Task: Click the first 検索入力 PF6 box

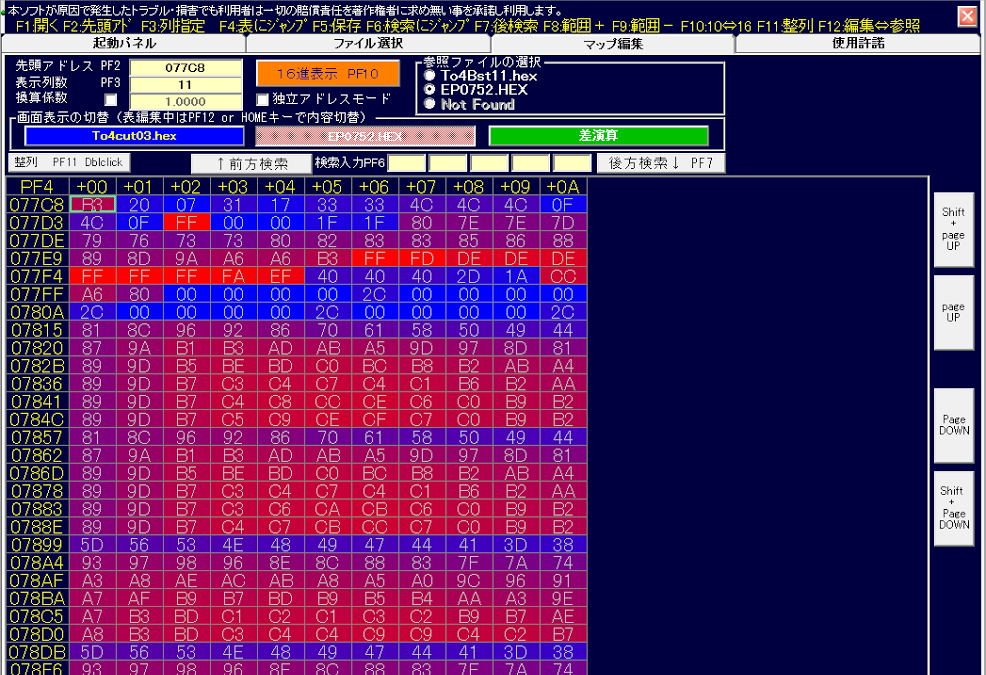Action: point(407,163)
